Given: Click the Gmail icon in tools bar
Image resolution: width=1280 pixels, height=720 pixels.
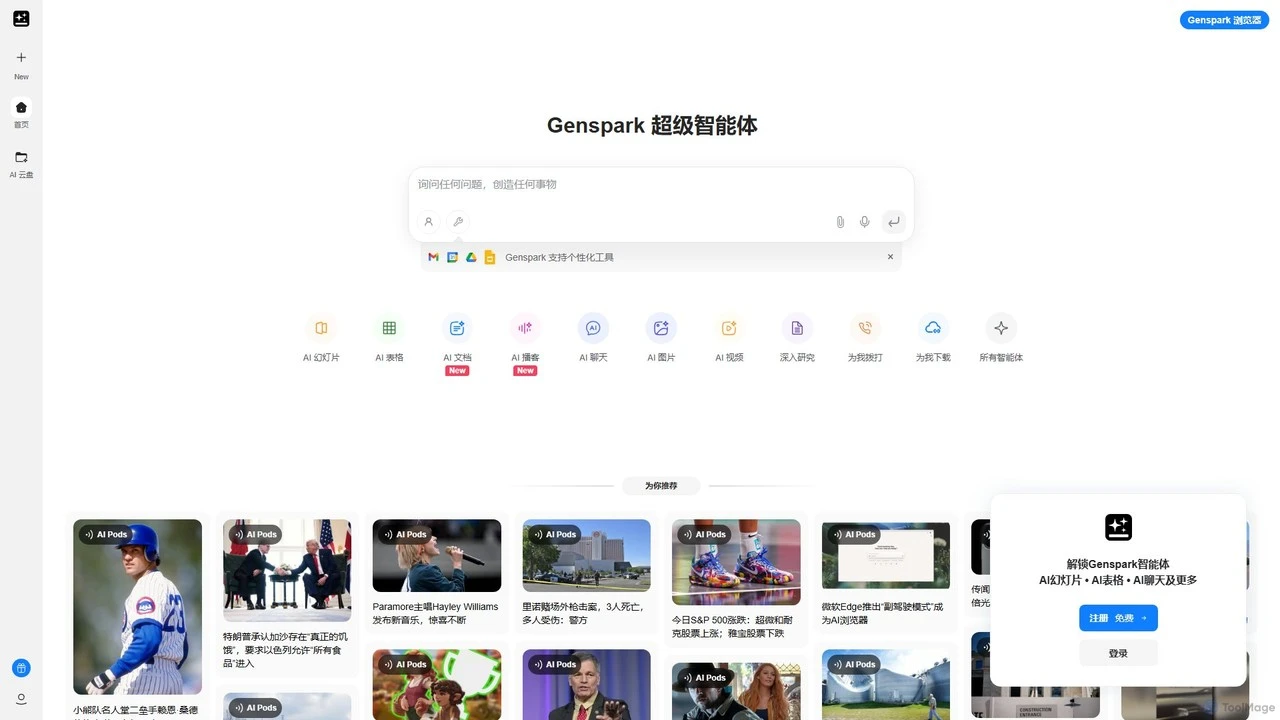Looking at the screenshot, I should click(x=433, y=257).
